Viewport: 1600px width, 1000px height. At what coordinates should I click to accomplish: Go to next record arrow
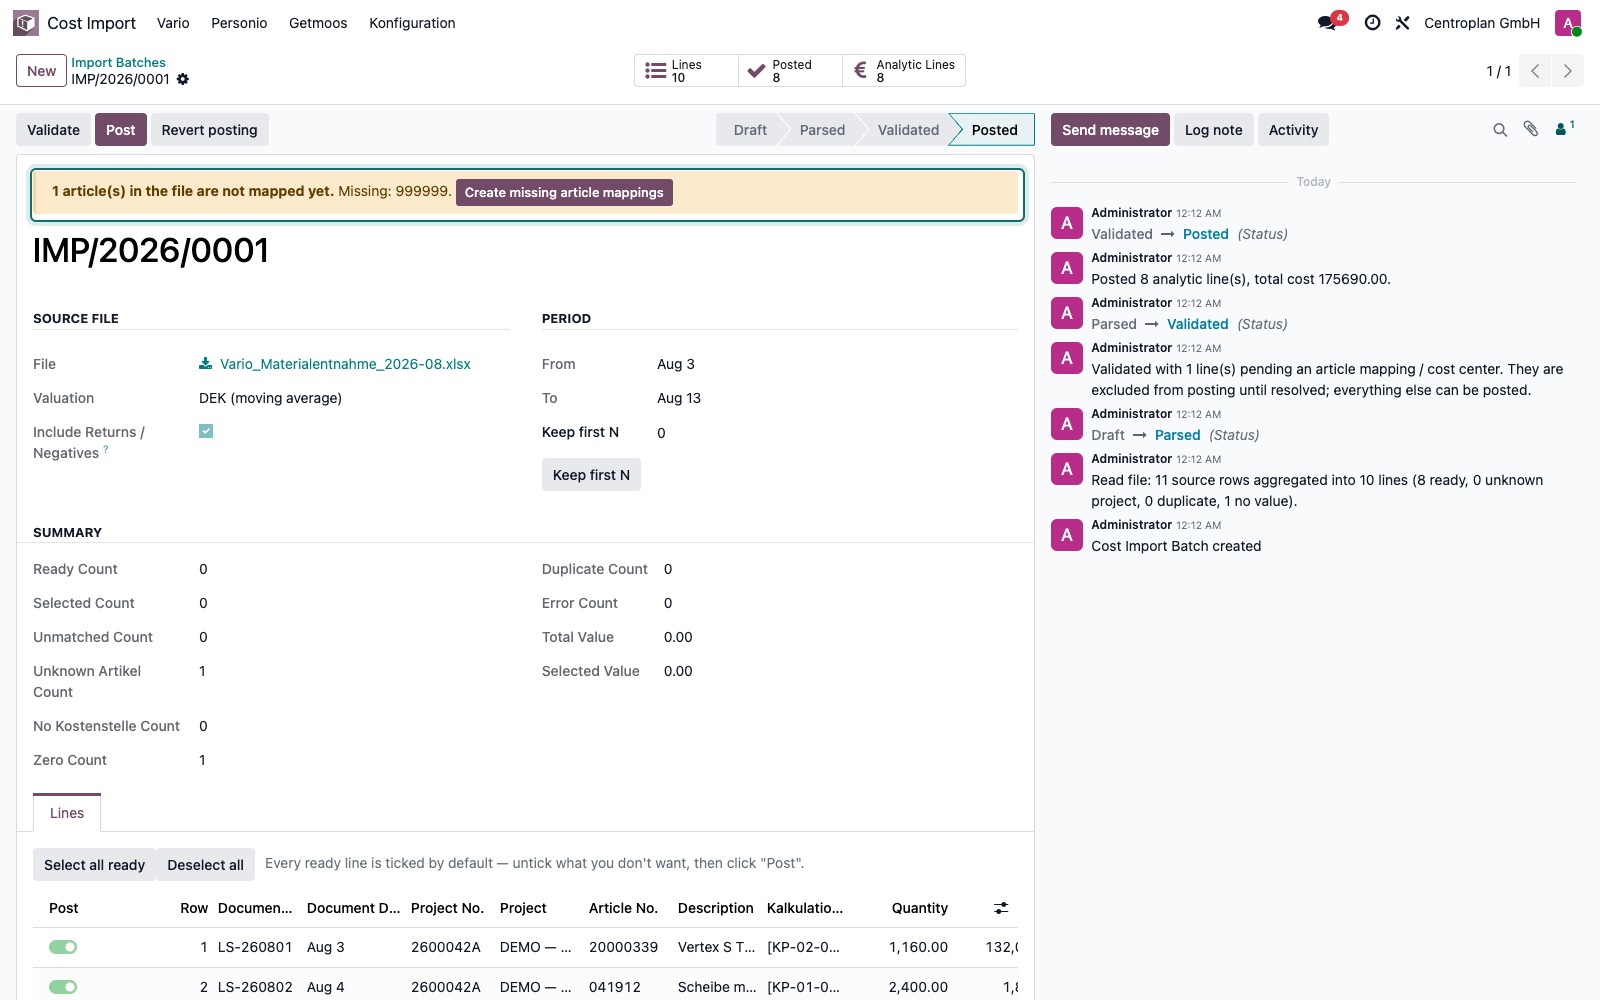click(x=1567, y=71)
